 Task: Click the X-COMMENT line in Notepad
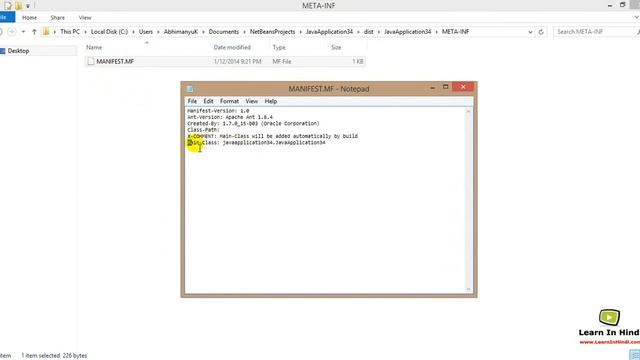[x=272, y=136]
